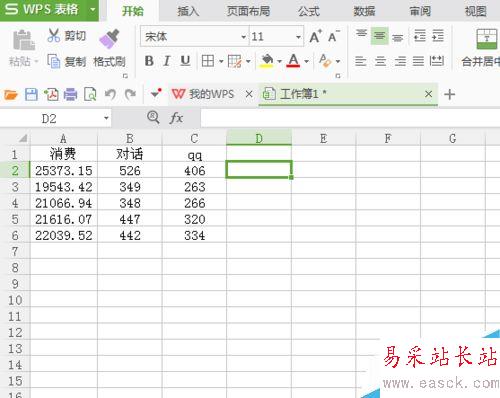The width and height of the screenshot is (500, 398).
Task: Expand quick access toolbar customization arrow
Action: (156, 93)
